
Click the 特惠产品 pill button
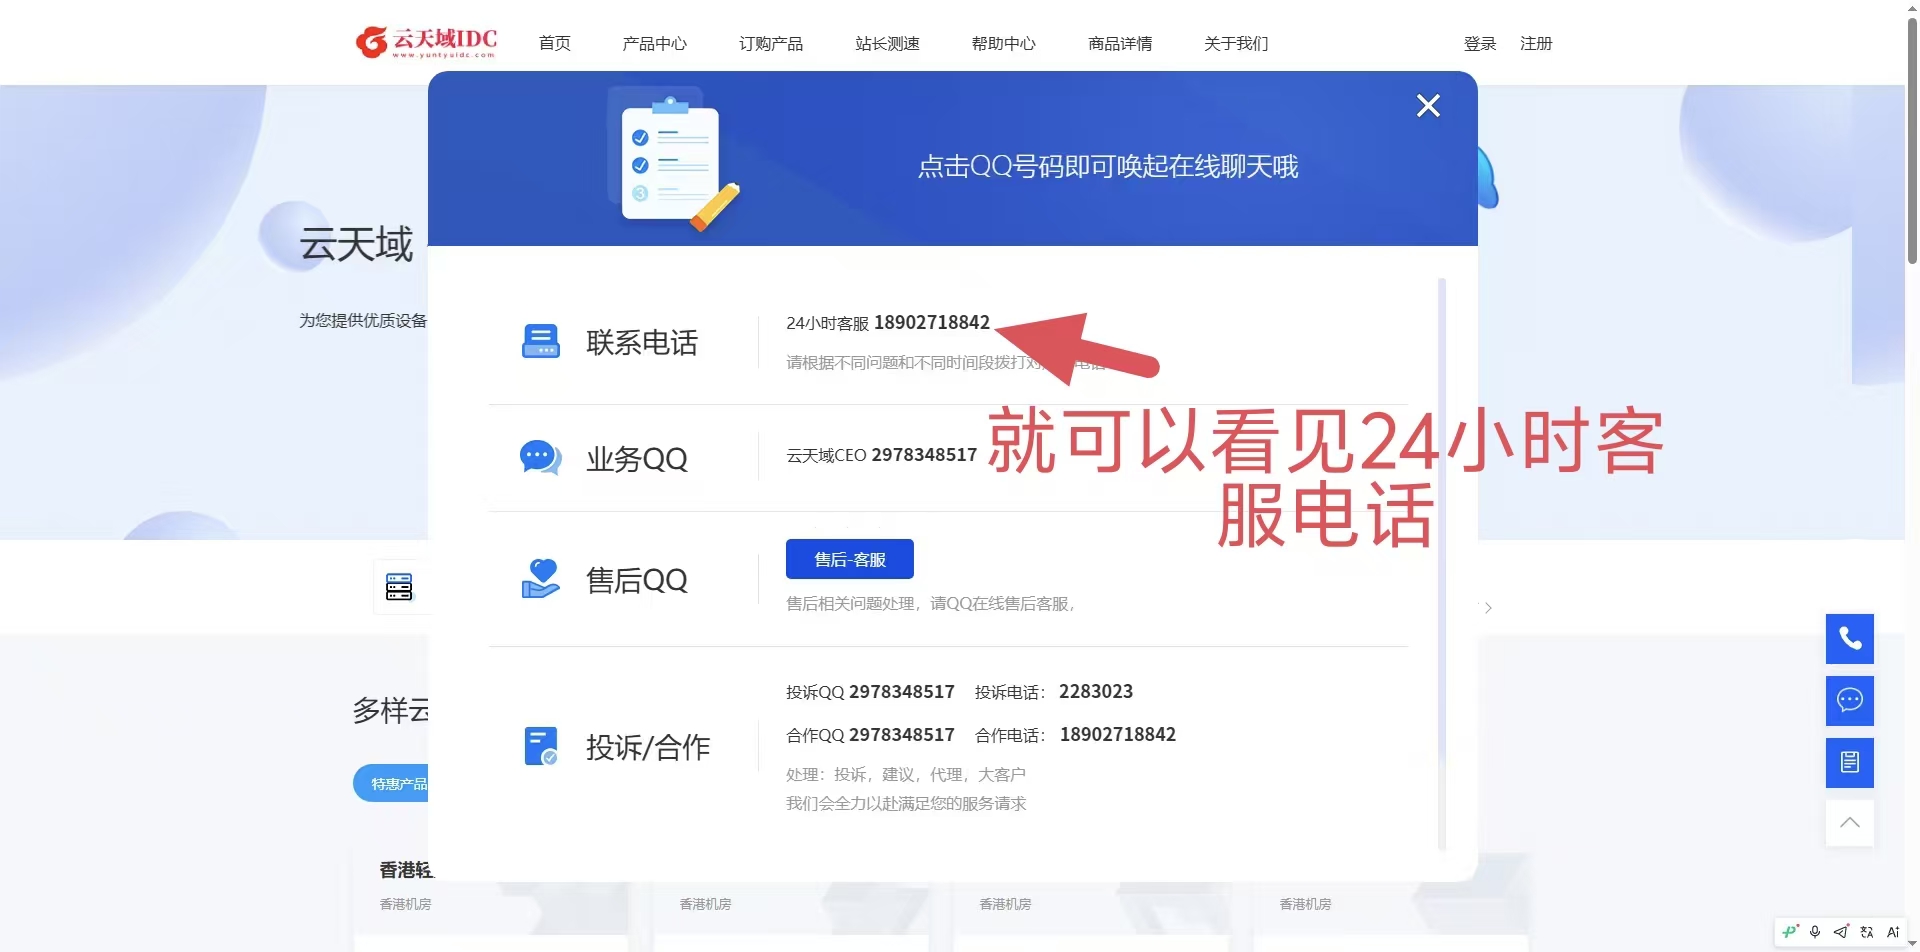(392, 783)
